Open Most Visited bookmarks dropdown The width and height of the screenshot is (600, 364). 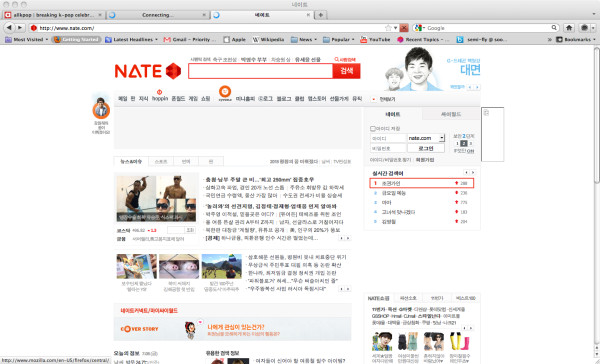pos(27,39)
